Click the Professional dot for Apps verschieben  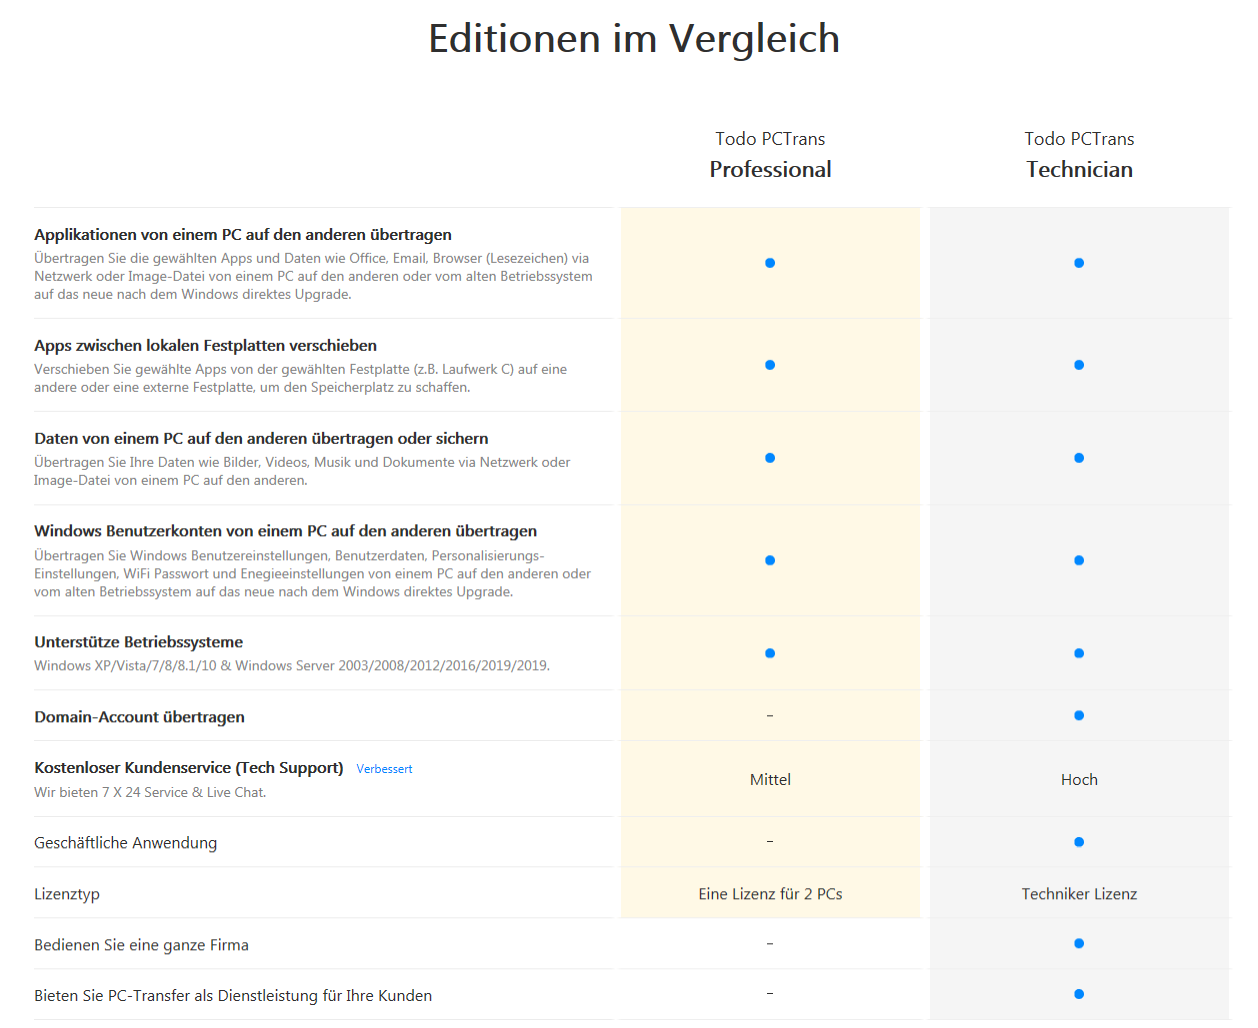pyautogui.click(x=770, y=365)
